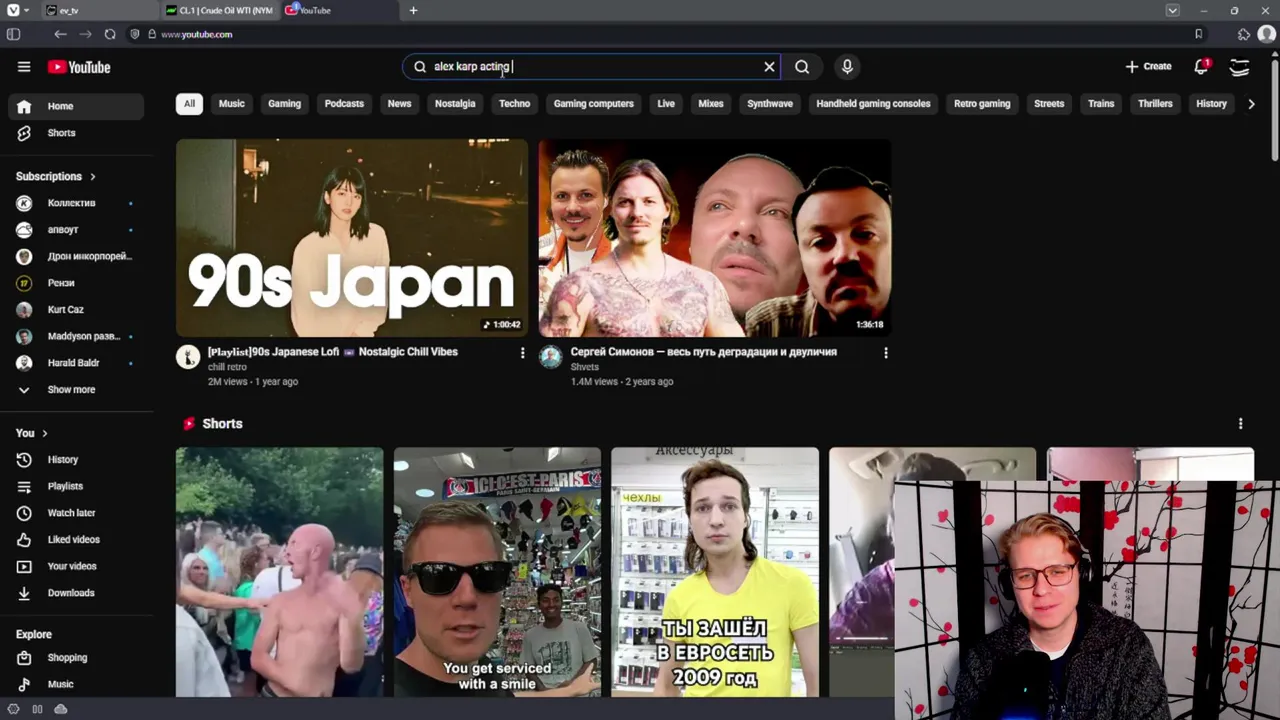This screenshot has height=720, width=1280.
Task: Open the Сергей Симонов video thumbnail
Action: 714,238
